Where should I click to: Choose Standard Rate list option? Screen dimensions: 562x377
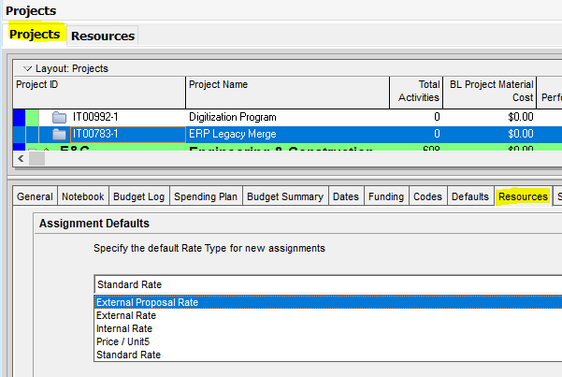tap(328, 354)
